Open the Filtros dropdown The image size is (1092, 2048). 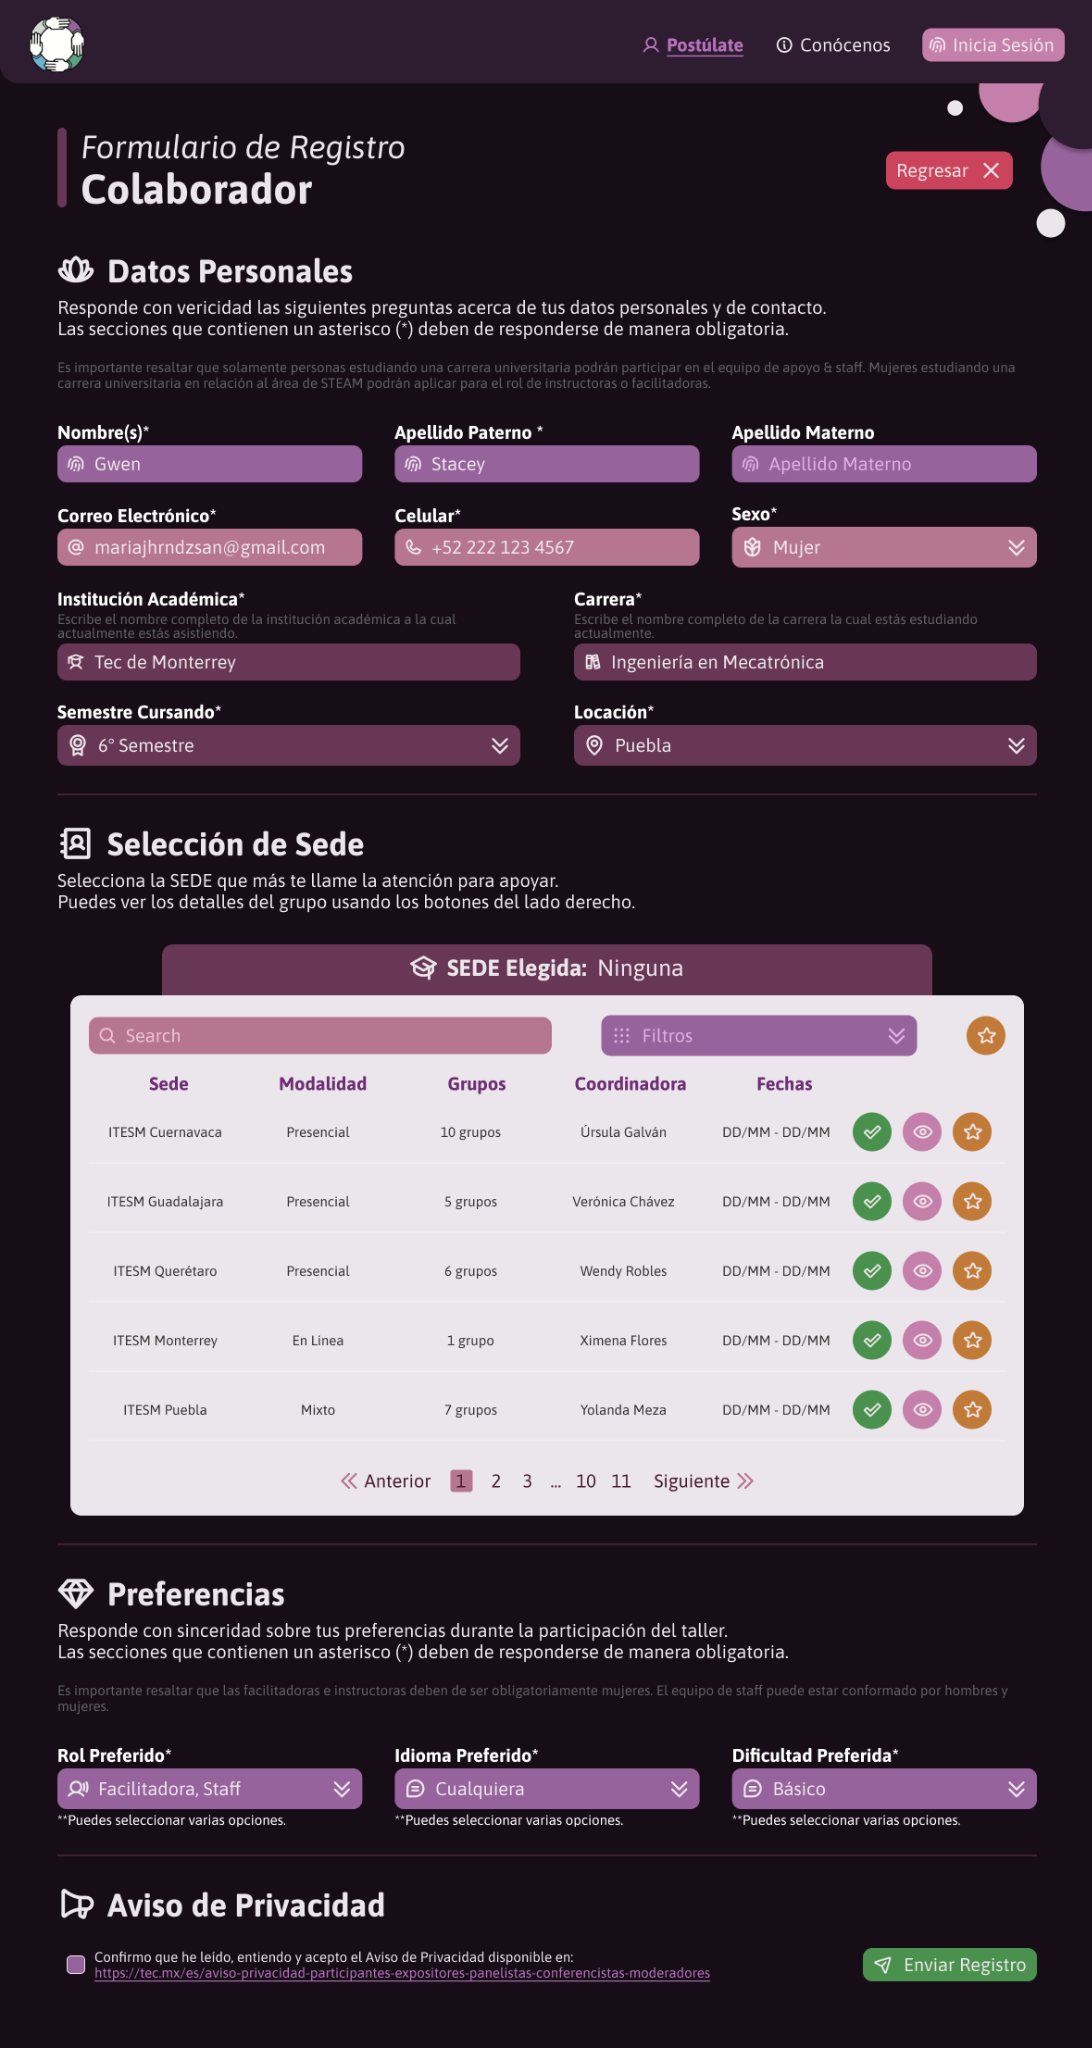click(x=759, y=1035)
